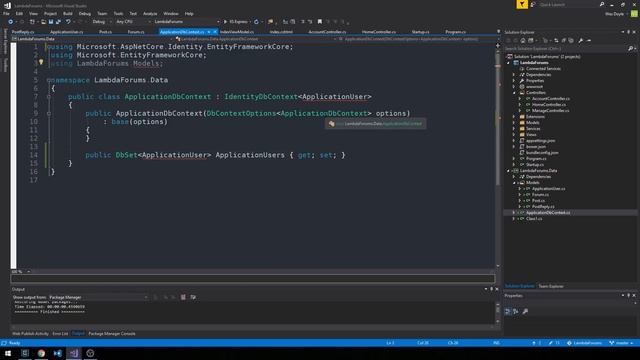The width and height of the screenshot is (640, 360).
Task: Pin the Output panel
Action: coord(491,289)
